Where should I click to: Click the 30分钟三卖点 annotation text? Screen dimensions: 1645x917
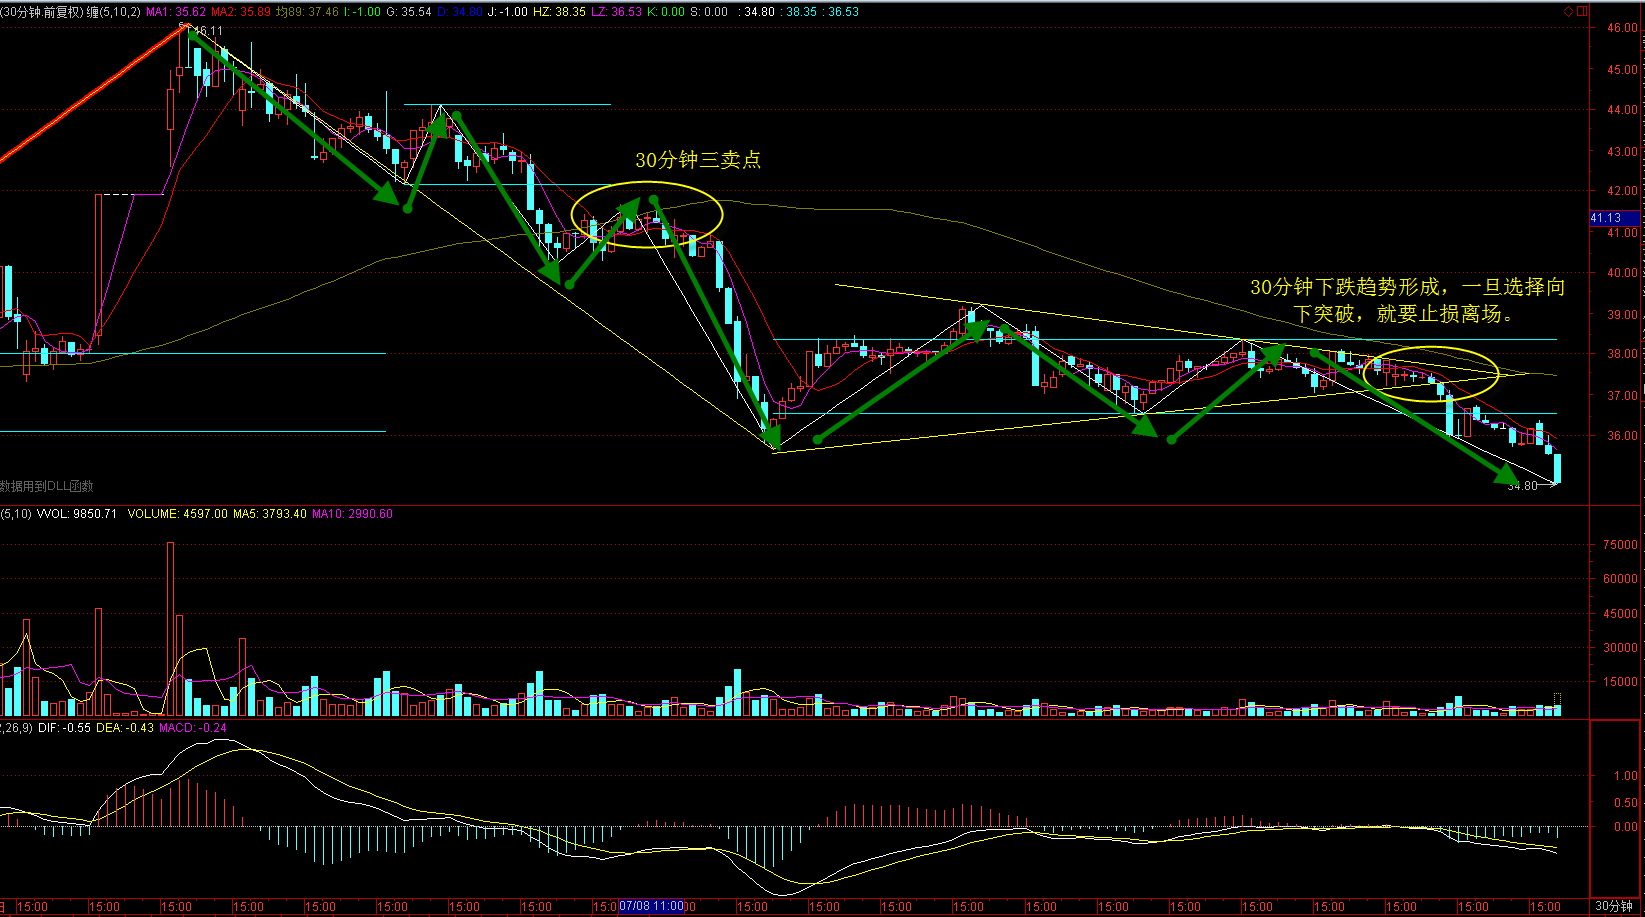698,160
